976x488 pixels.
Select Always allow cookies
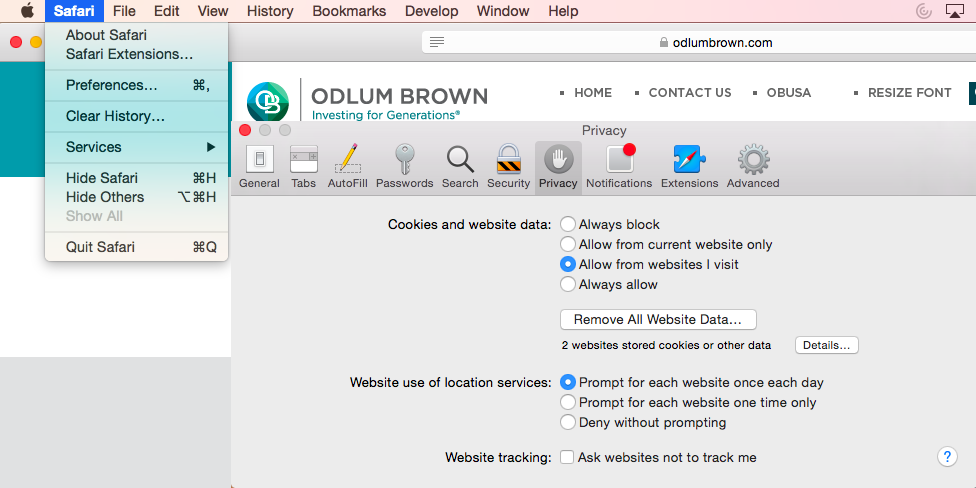pos(568,284)
